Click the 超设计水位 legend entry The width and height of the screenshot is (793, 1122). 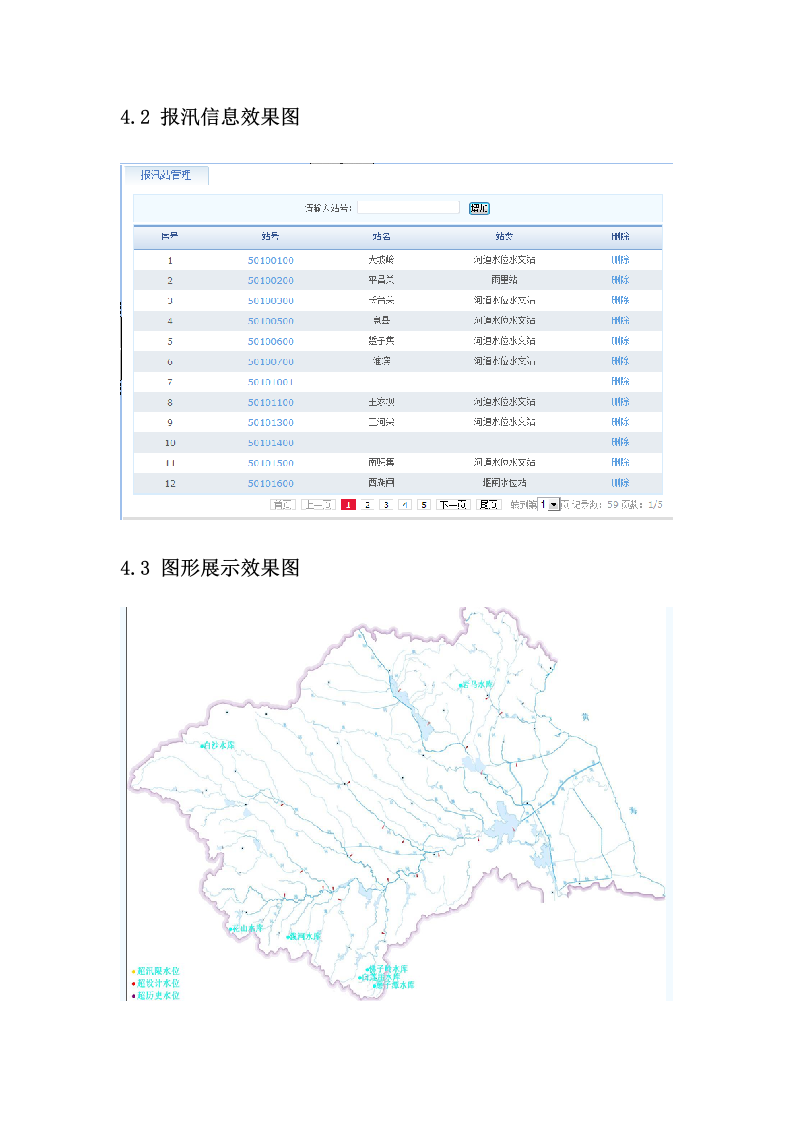coord(156,983)
